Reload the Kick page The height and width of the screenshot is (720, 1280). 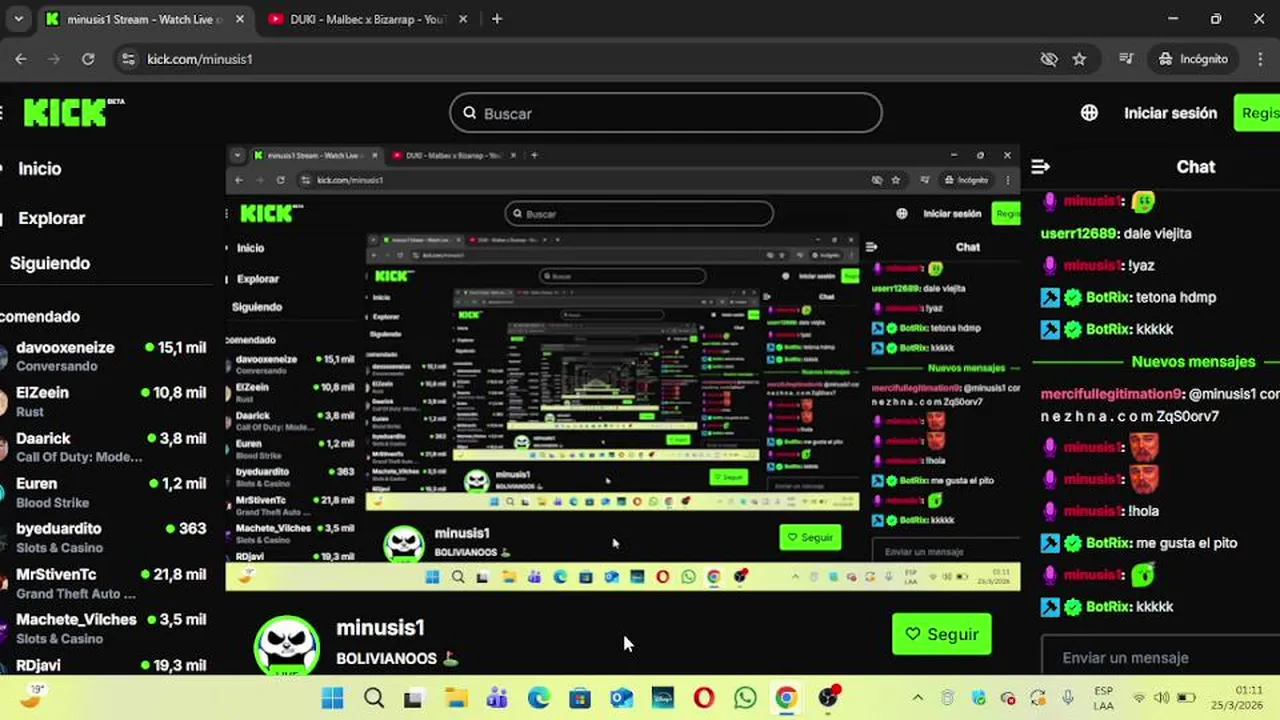pos(88,59)
